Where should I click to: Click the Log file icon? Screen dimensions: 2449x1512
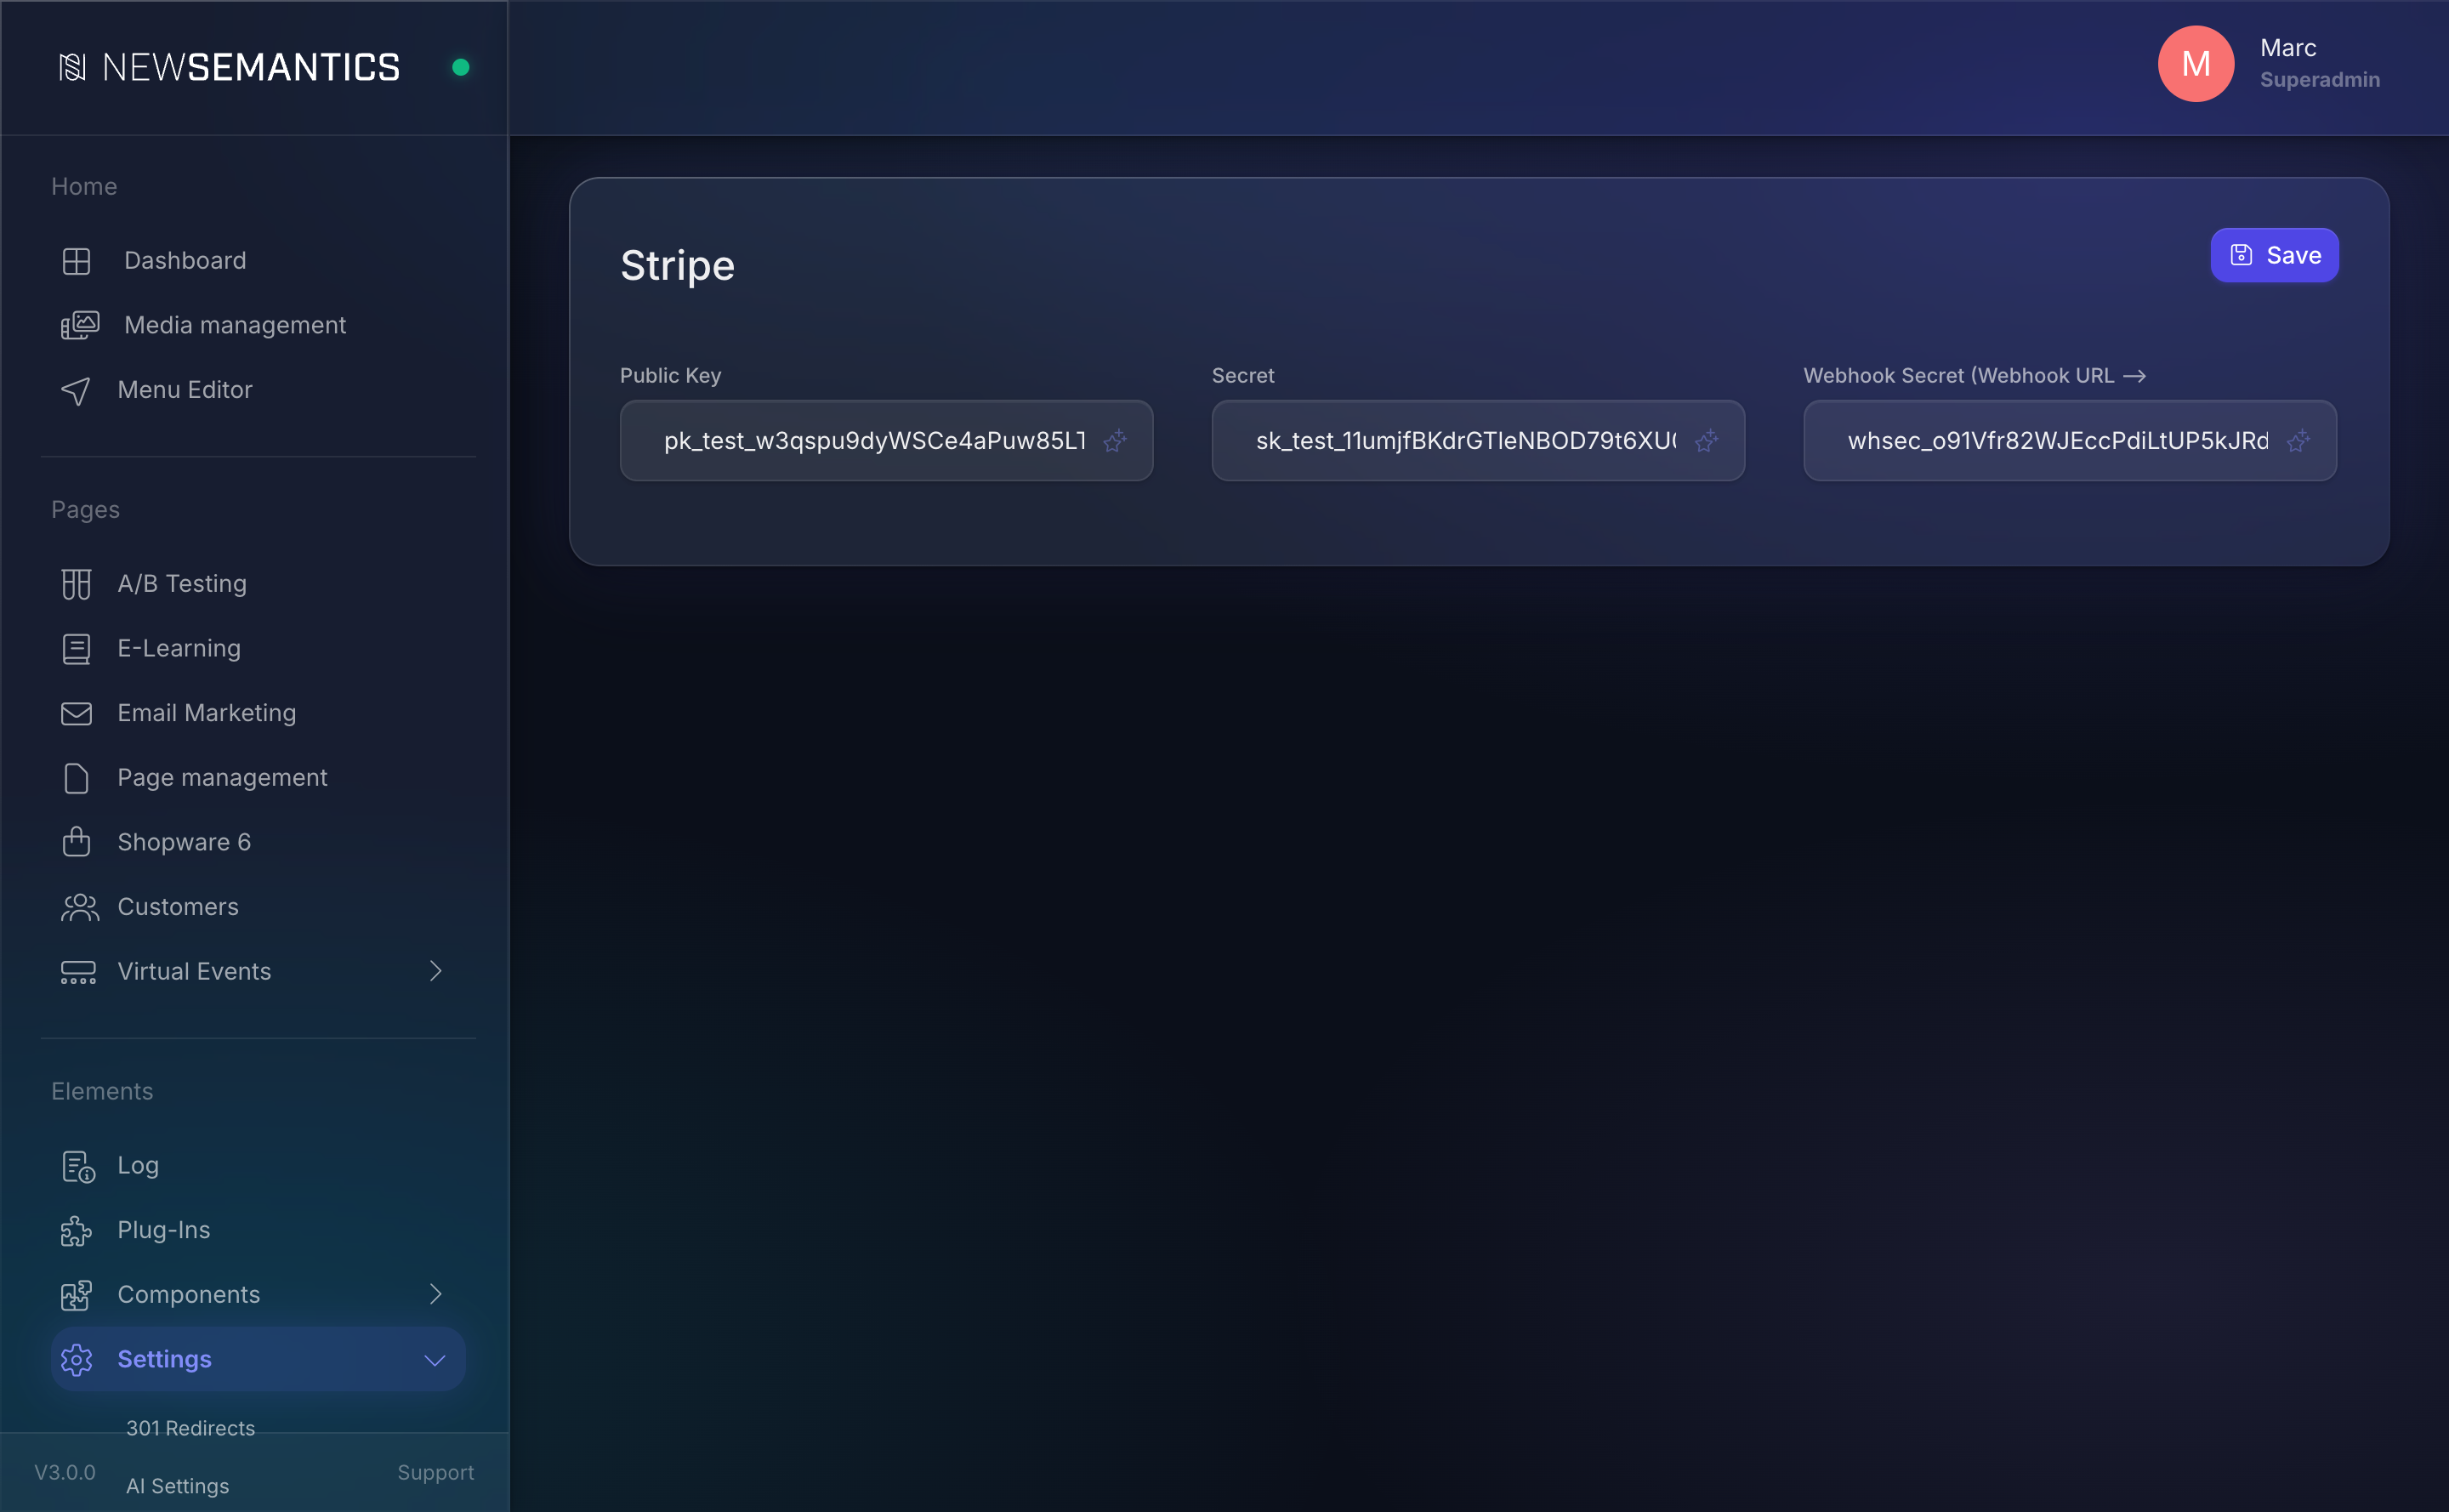[x=78, y=1166]
